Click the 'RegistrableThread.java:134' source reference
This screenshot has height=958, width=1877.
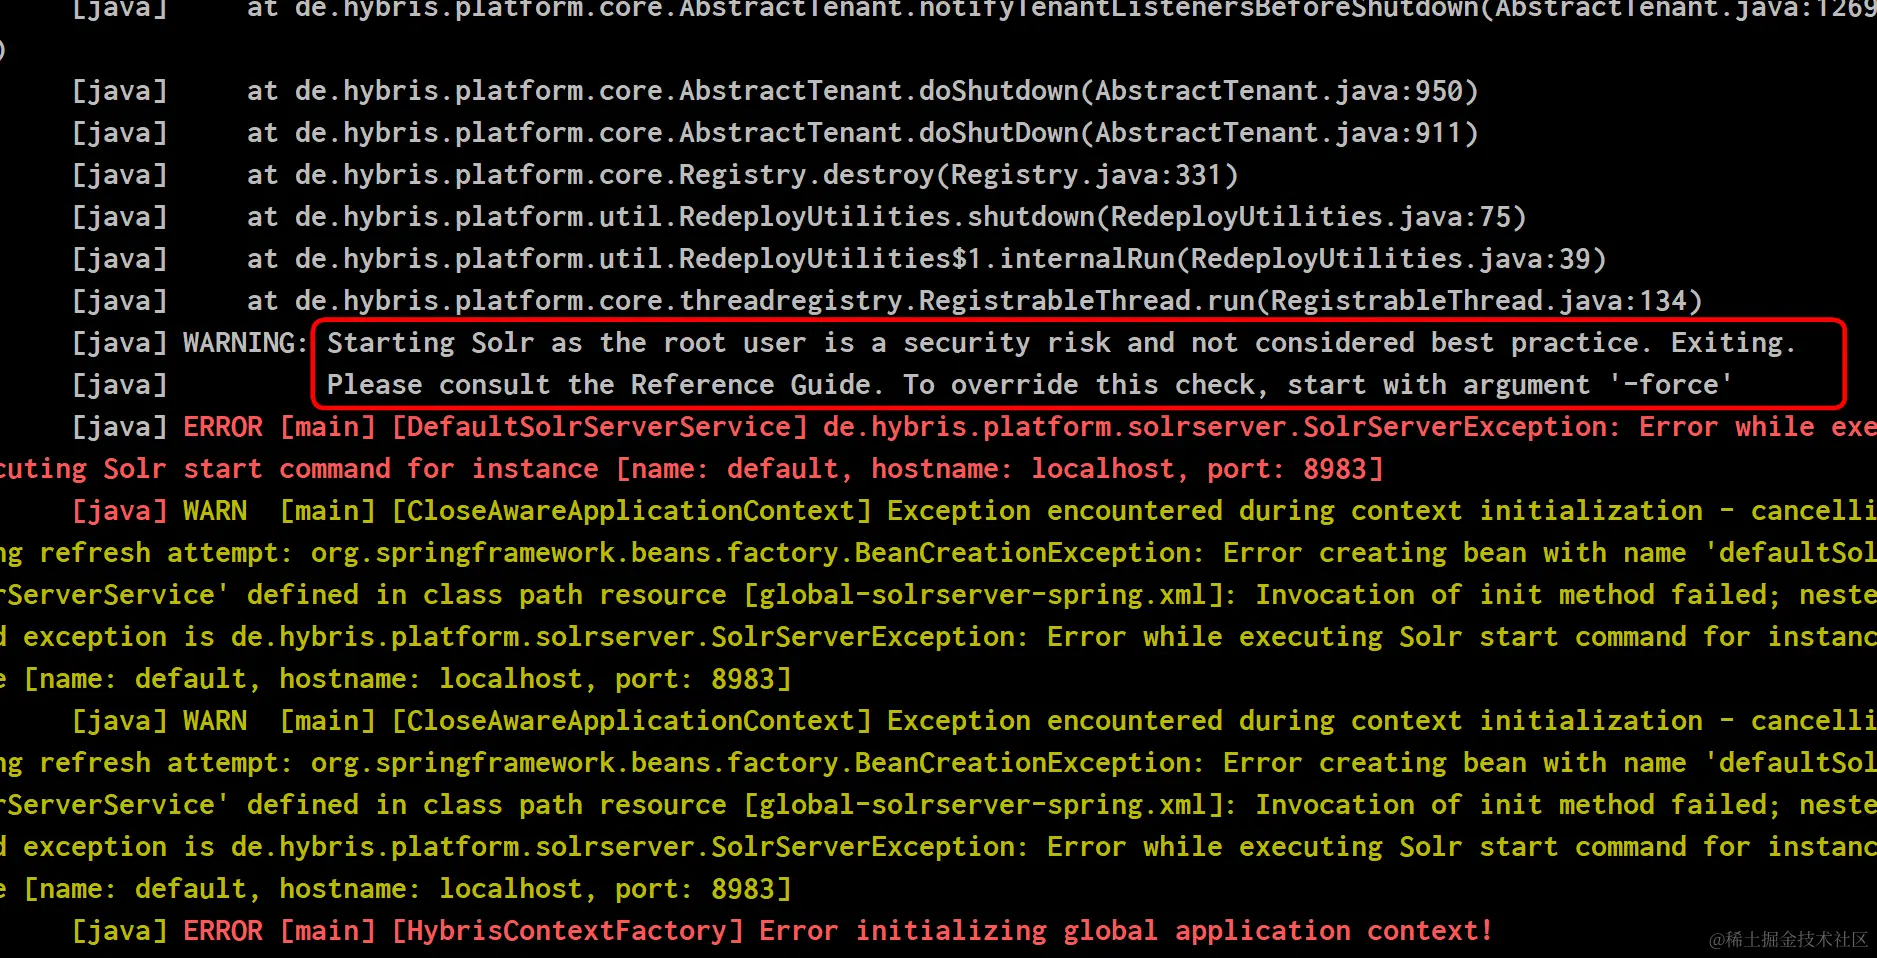[1479, 301]
